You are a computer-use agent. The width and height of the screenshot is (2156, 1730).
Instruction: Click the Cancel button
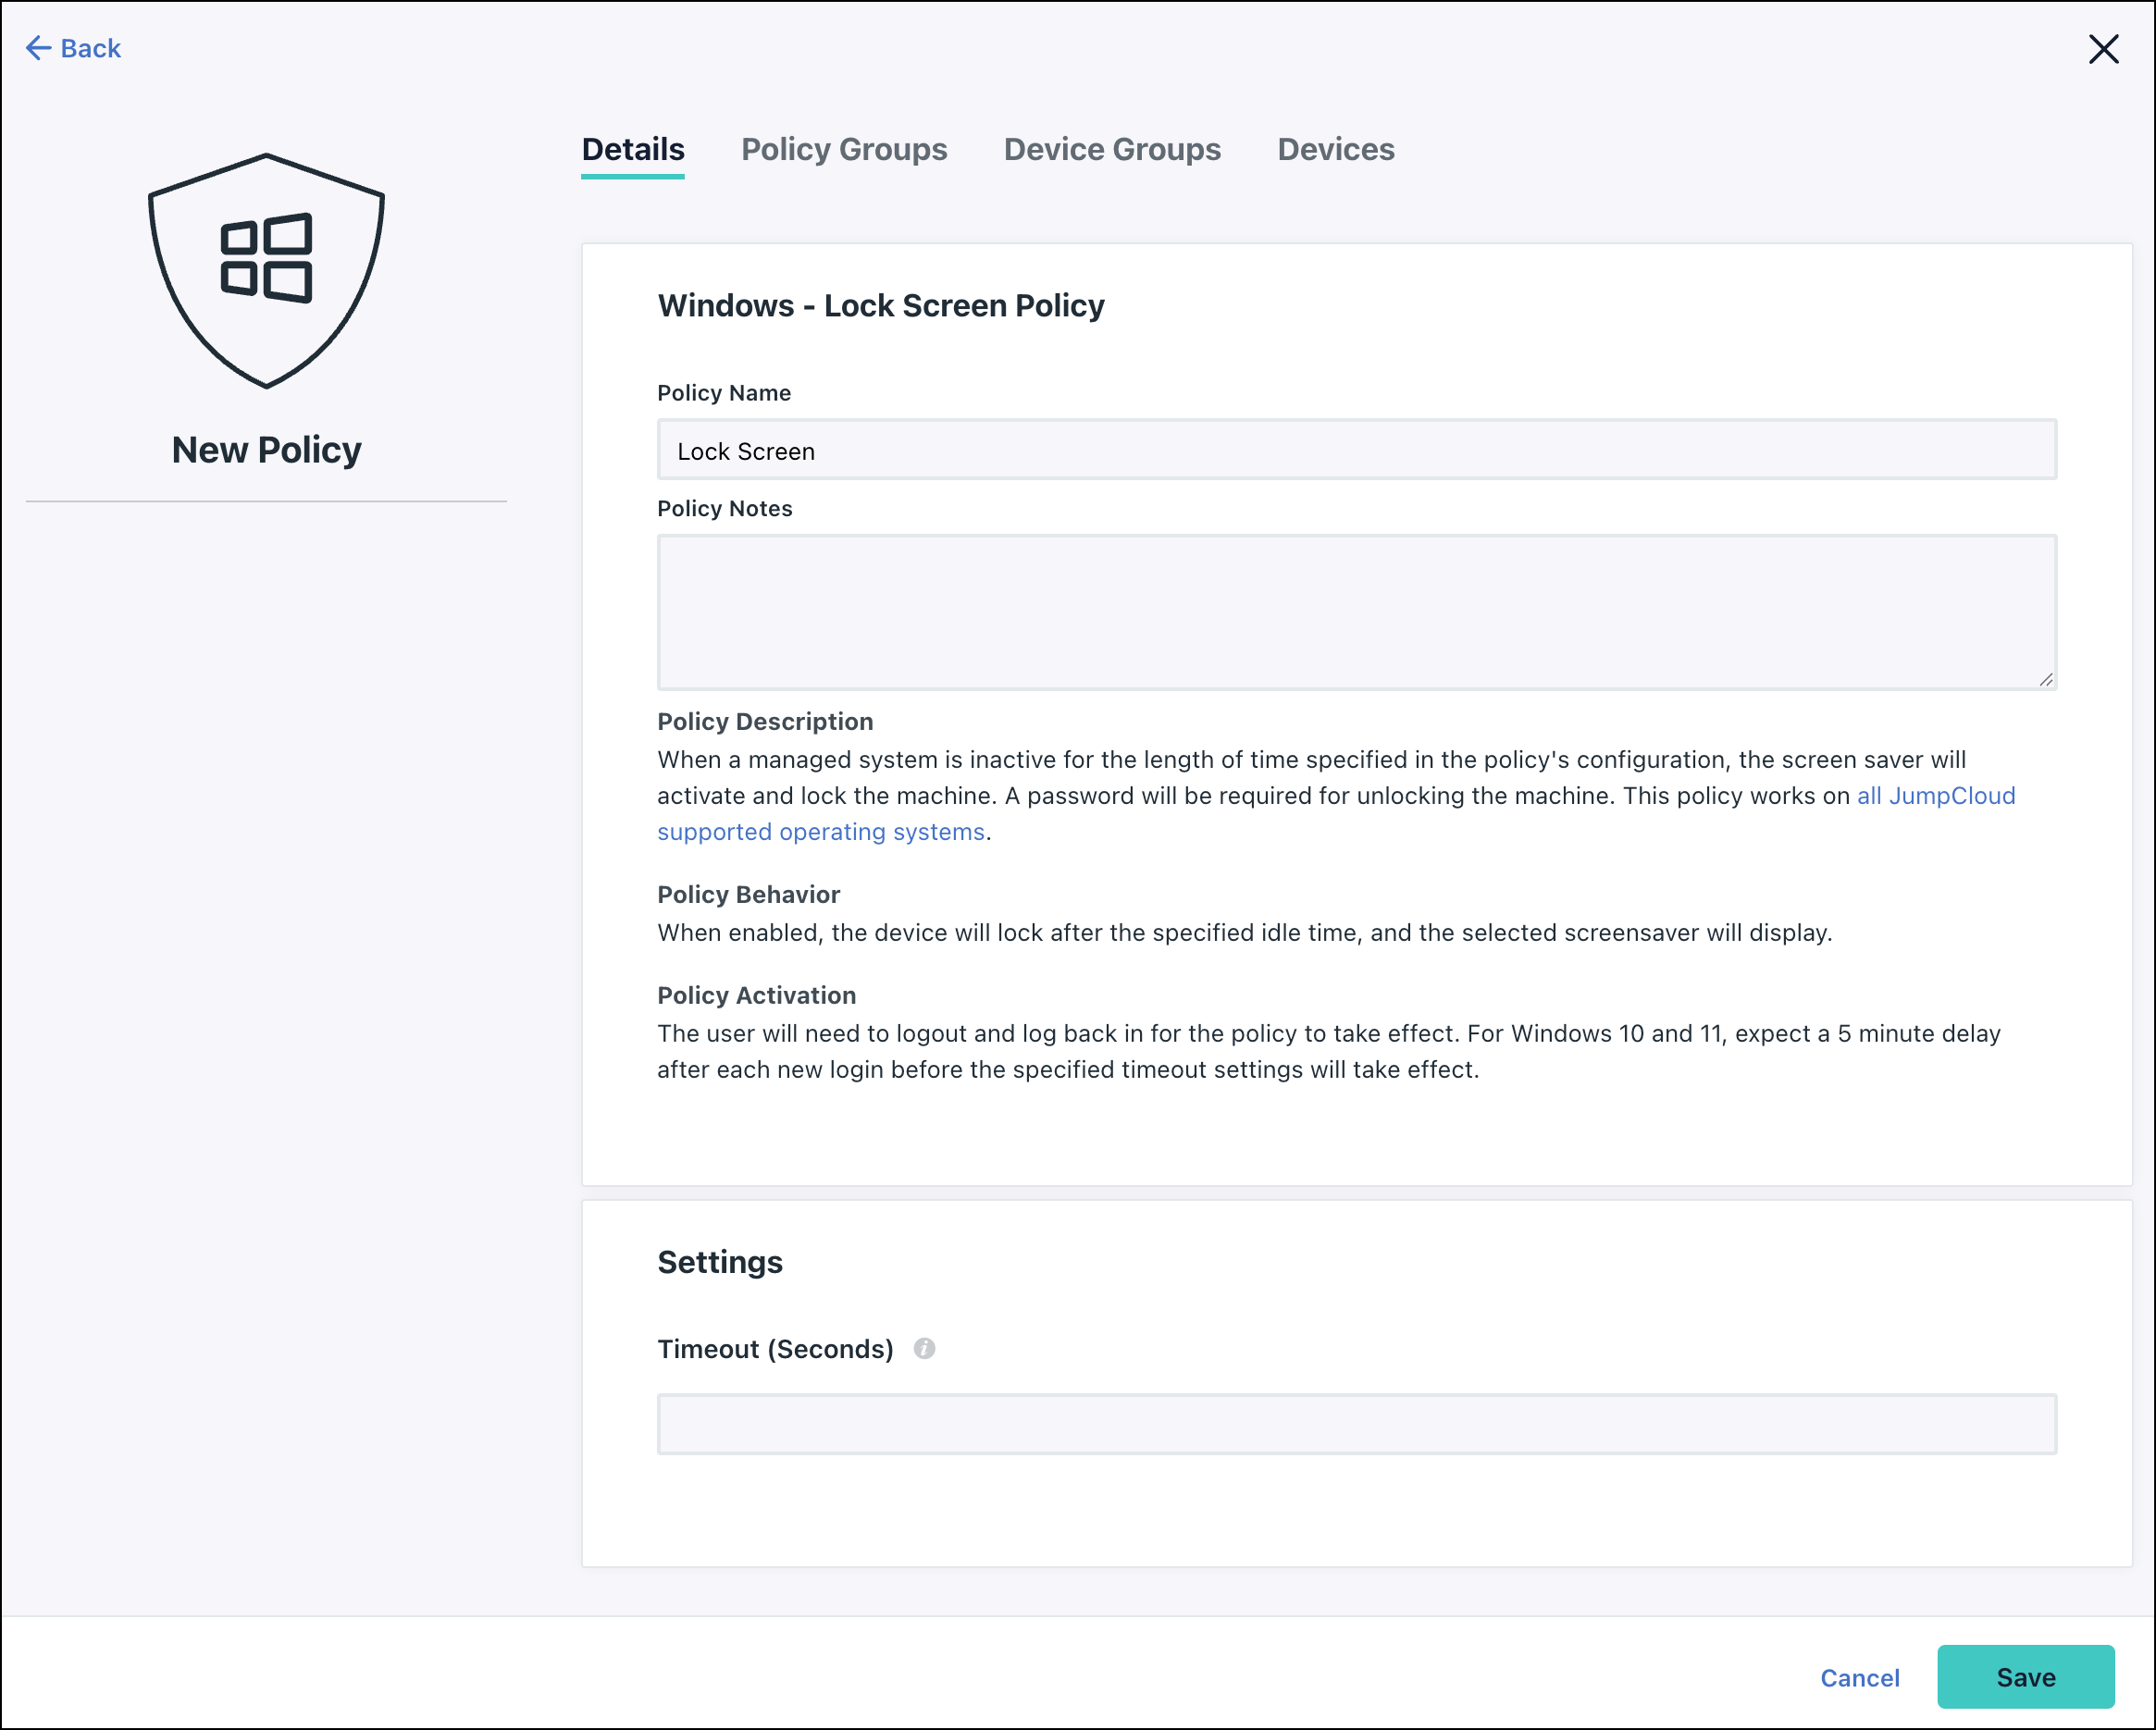tap(1859, 1678)
